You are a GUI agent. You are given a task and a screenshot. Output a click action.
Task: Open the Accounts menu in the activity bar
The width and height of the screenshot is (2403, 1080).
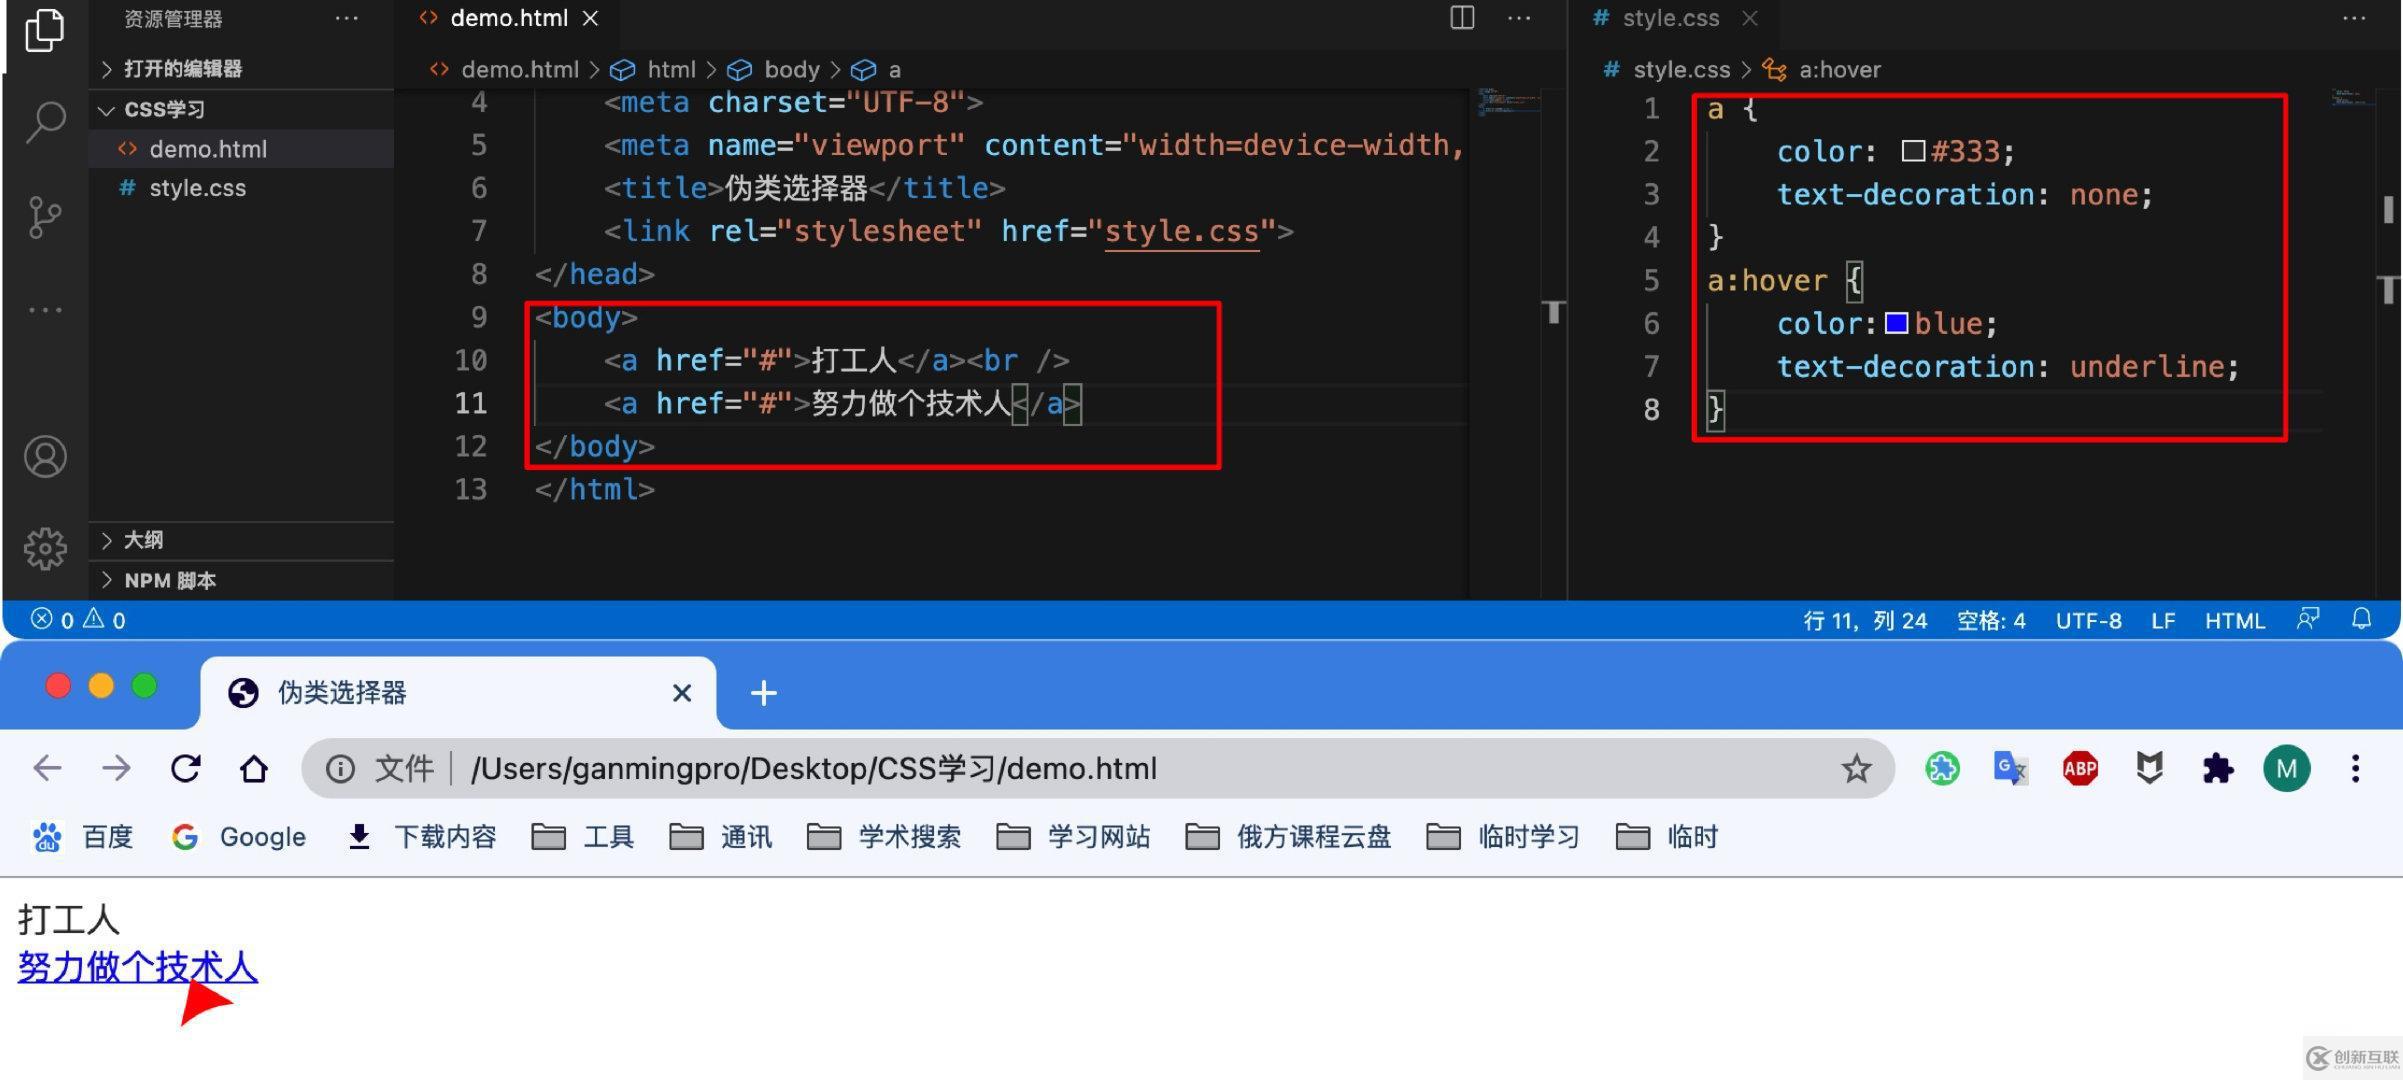(x=45, y=457)
